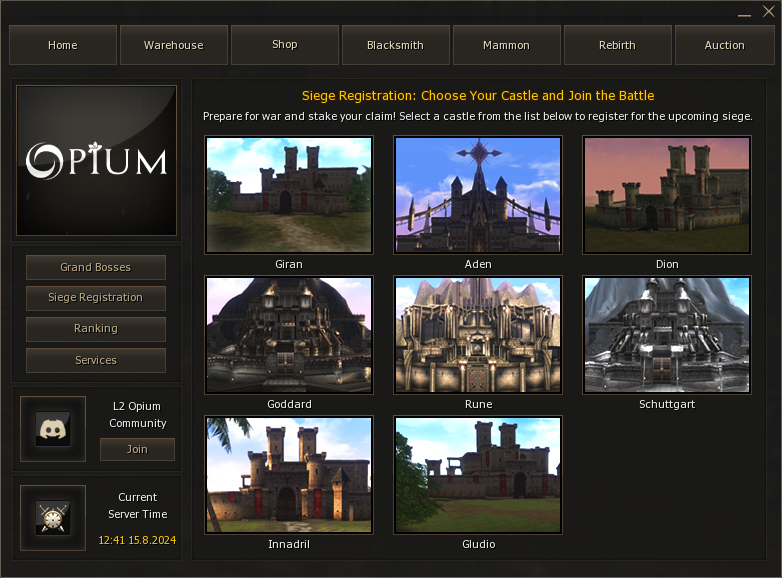Open the Ranking page
The width and height of the screenshot is (782, 578).
[x=96, y=329]
